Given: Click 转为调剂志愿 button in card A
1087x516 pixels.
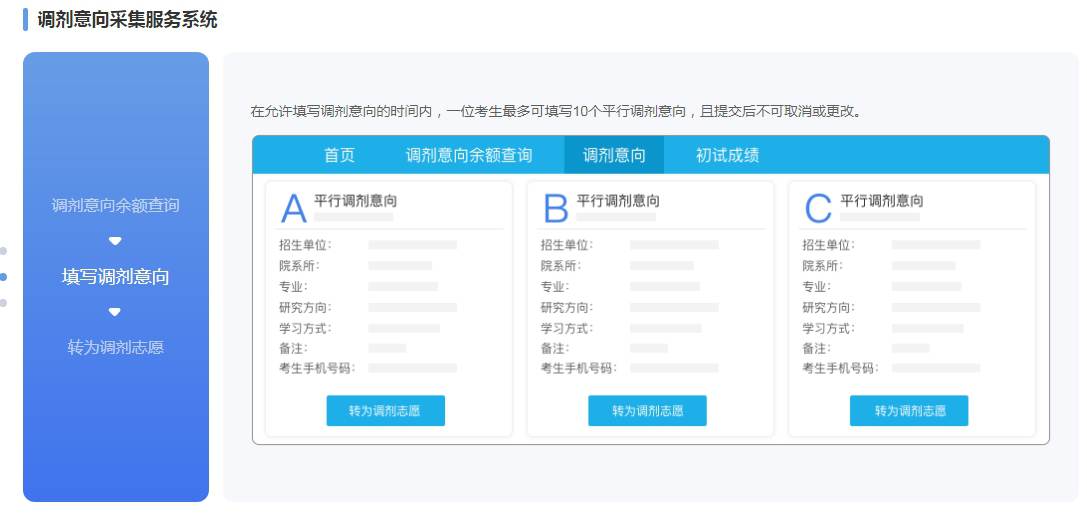Looking at the screenshot, I should click(385, 411).
